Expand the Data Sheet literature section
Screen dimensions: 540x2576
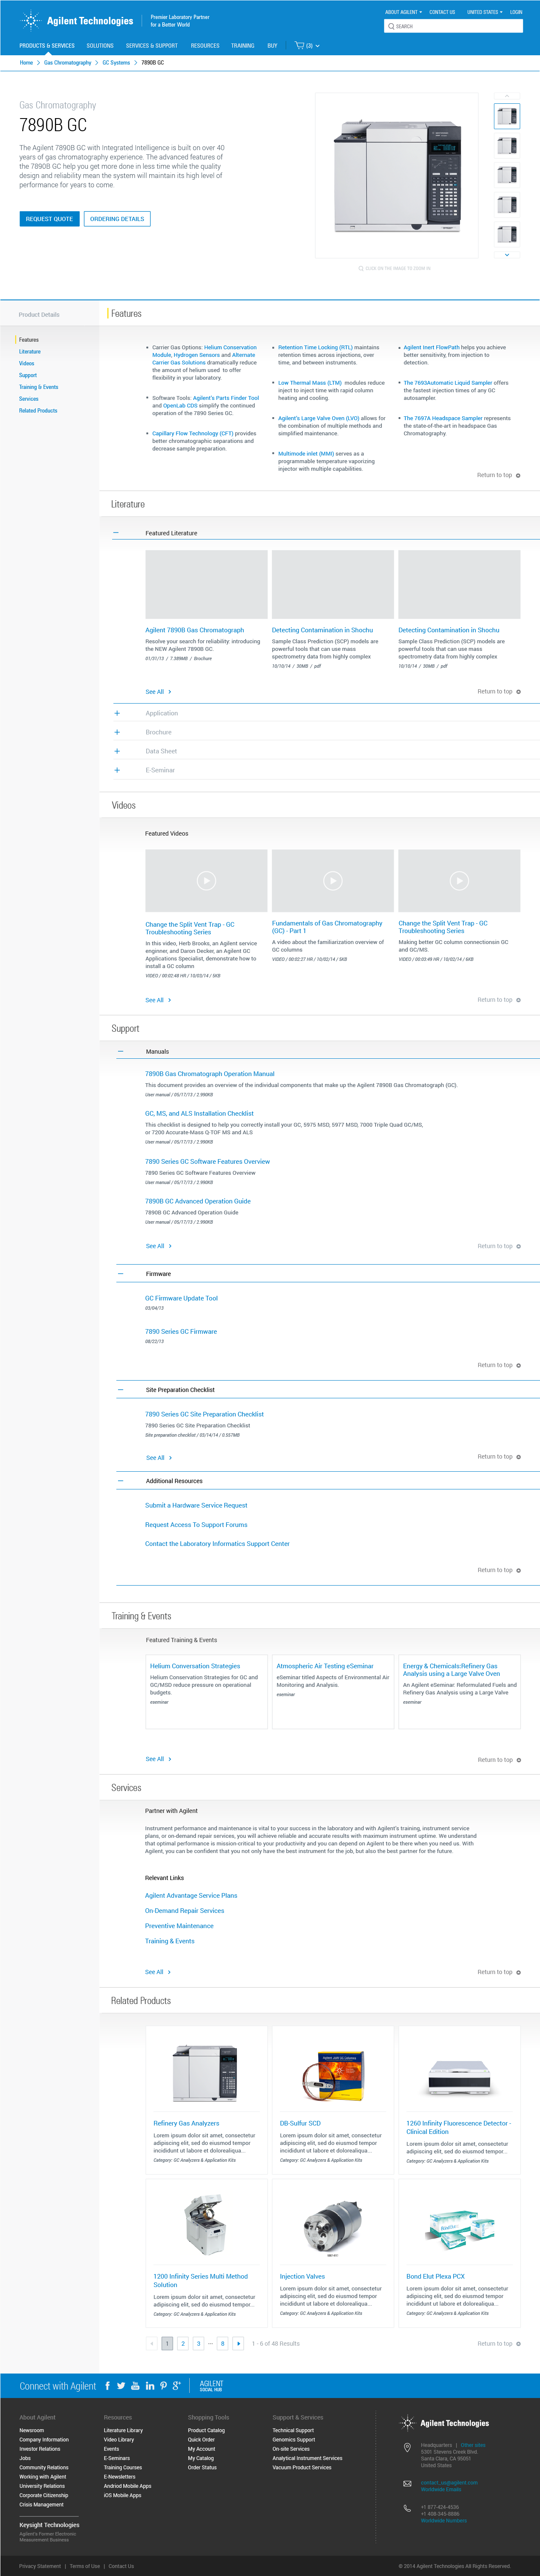click(x=117, y=751)
